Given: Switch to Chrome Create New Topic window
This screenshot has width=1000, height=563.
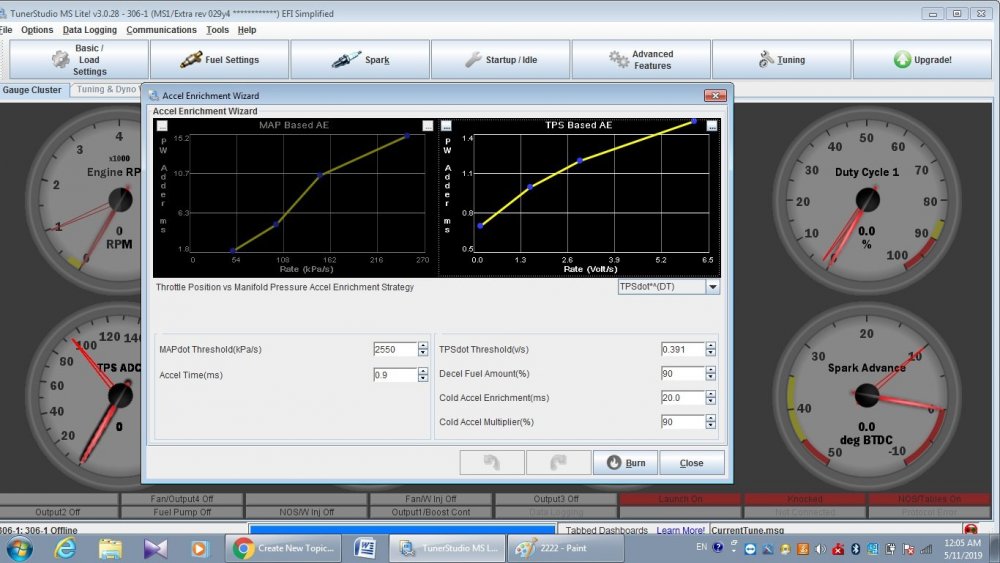Looking at the screenshot, I should pyautogui.click(x=284, y=548).
